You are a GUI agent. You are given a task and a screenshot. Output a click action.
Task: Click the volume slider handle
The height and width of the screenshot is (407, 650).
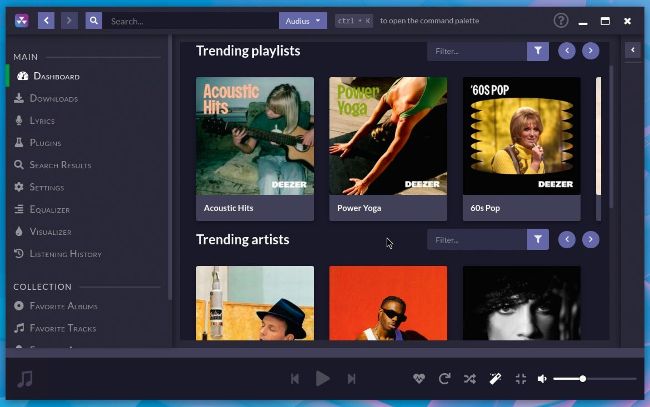pos(582,378)
